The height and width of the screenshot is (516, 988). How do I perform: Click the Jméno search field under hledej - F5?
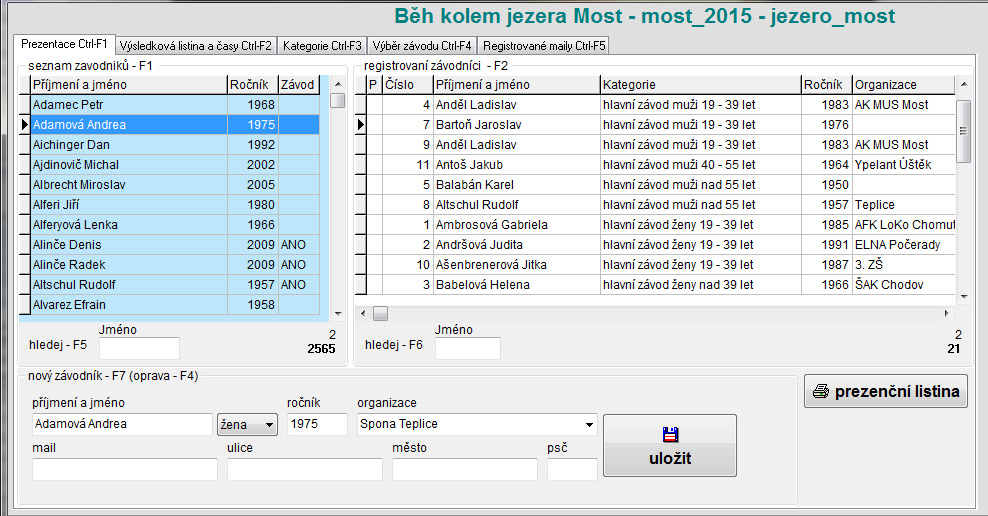click(139, 348)
